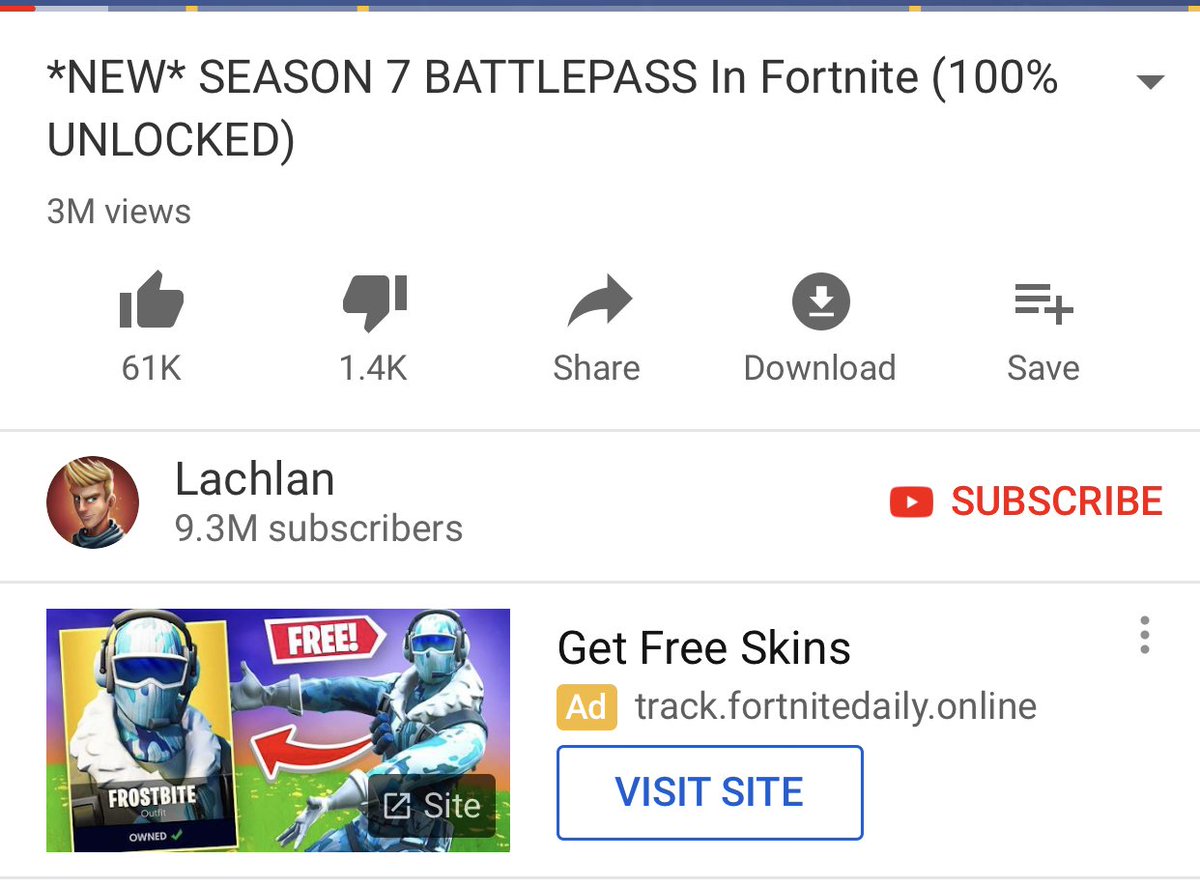Open Lachlan's channel avatar
1200x887 pixels.
coord(92,502)
